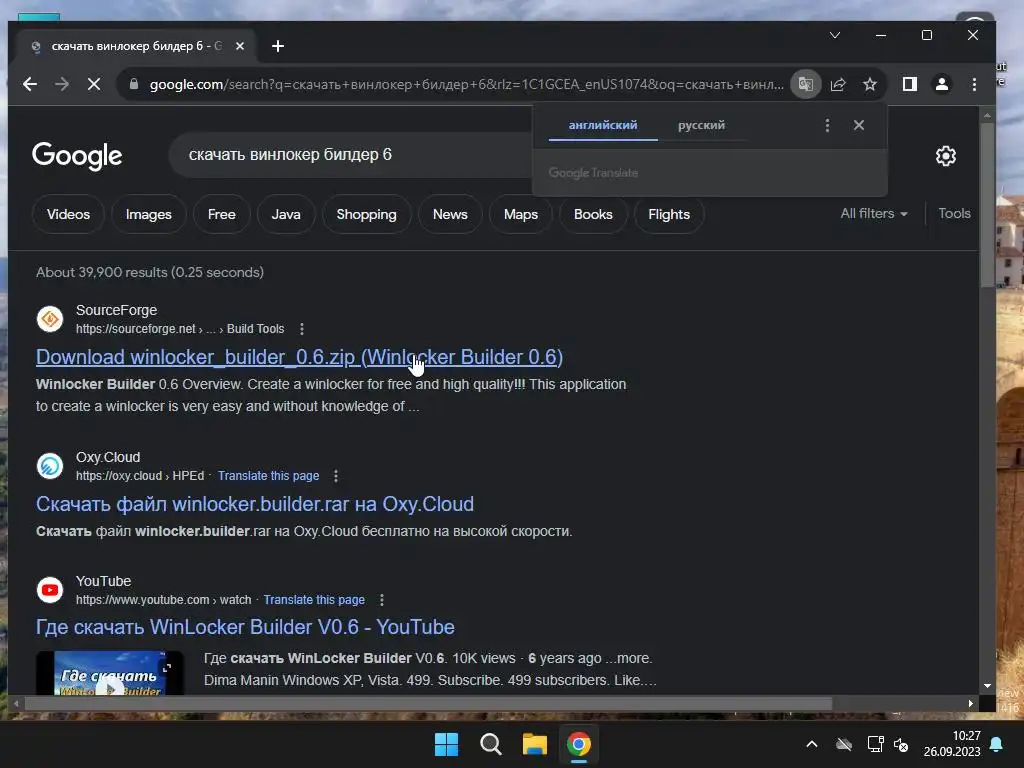Click the vertical page scrollbar thumb
This screenshot has height=768, width=1024.
point(987,204)
